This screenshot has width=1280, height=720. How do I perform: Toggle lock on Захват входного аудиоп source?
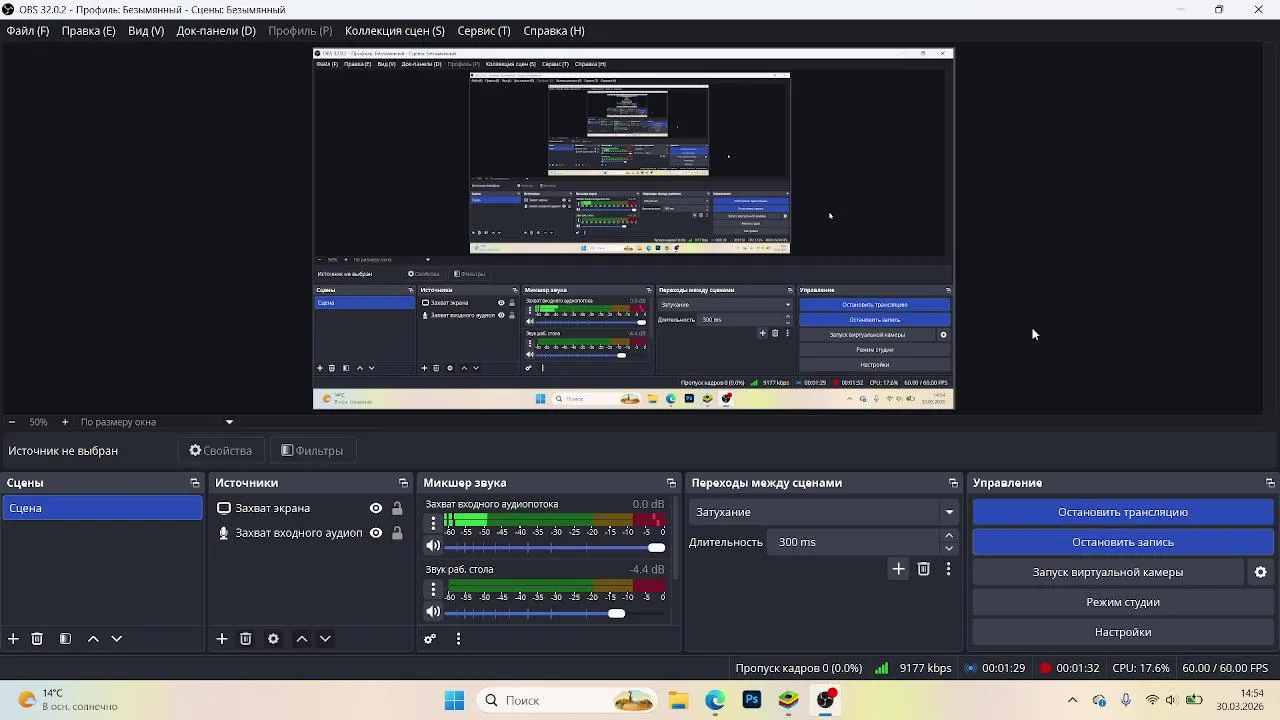[x=397, y=533]
